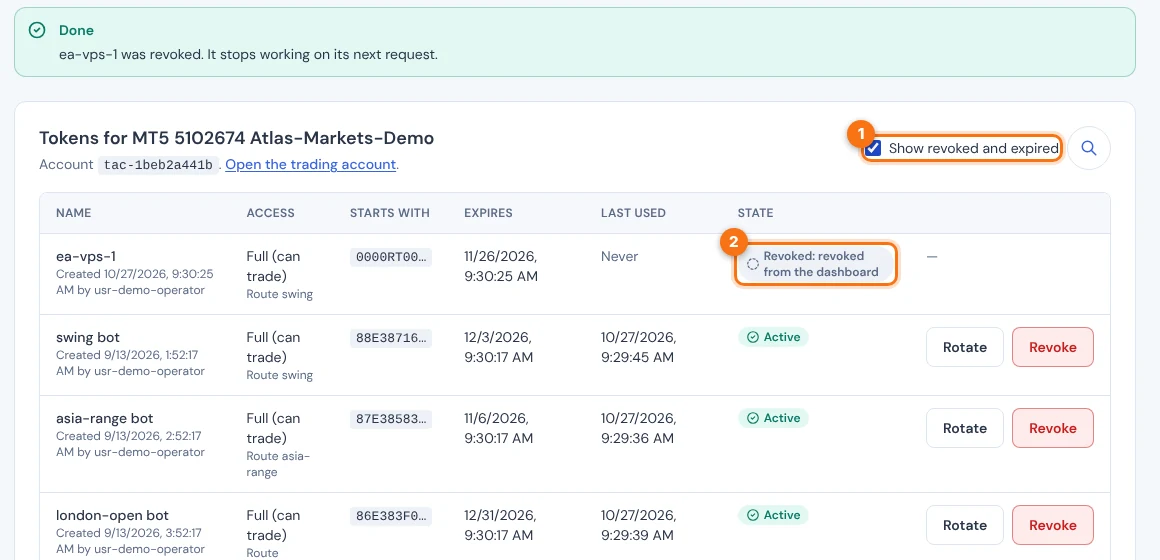Click token prefix 86E383F0…
Screen dimensions: 1160x560
pos(391,516)
